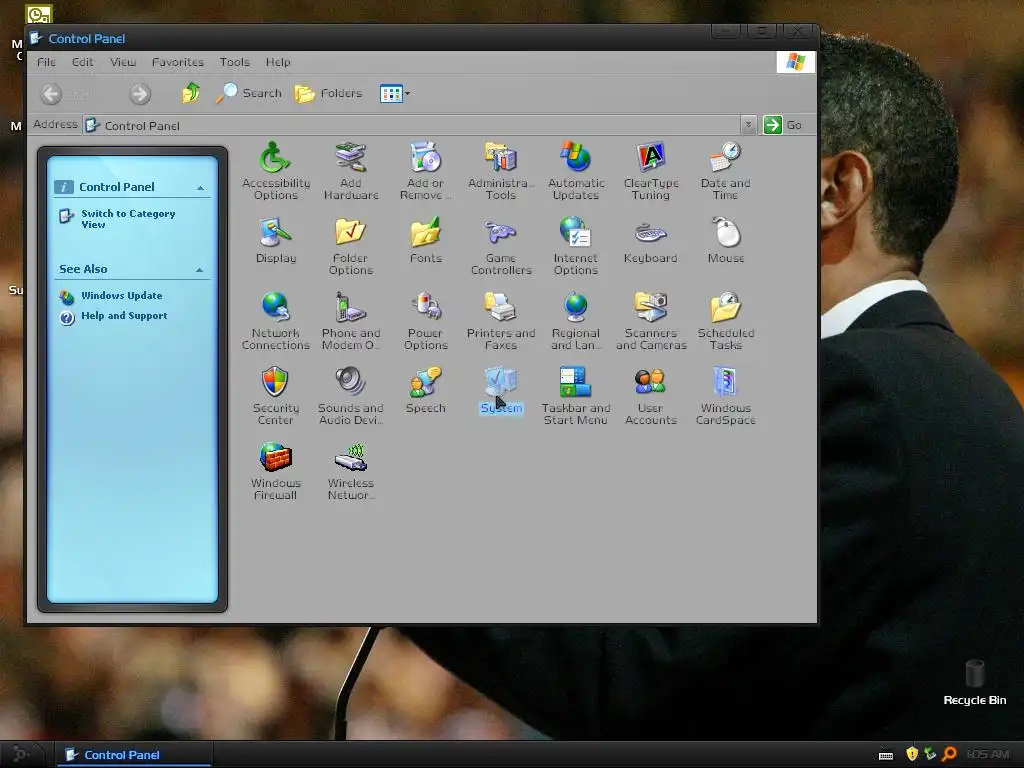Click Control Panel taskbar button
Image resolution: width=1024 pixels, height=768 pixels.
point(133,755)
